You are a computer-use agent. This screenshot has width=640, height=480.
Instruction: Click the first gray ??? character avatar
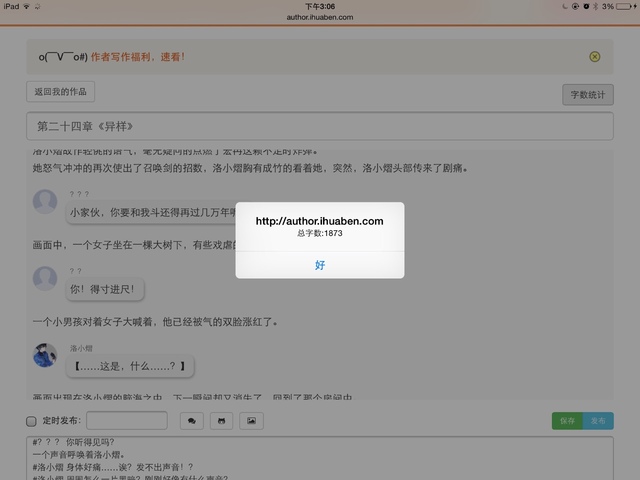click(45, 202)
